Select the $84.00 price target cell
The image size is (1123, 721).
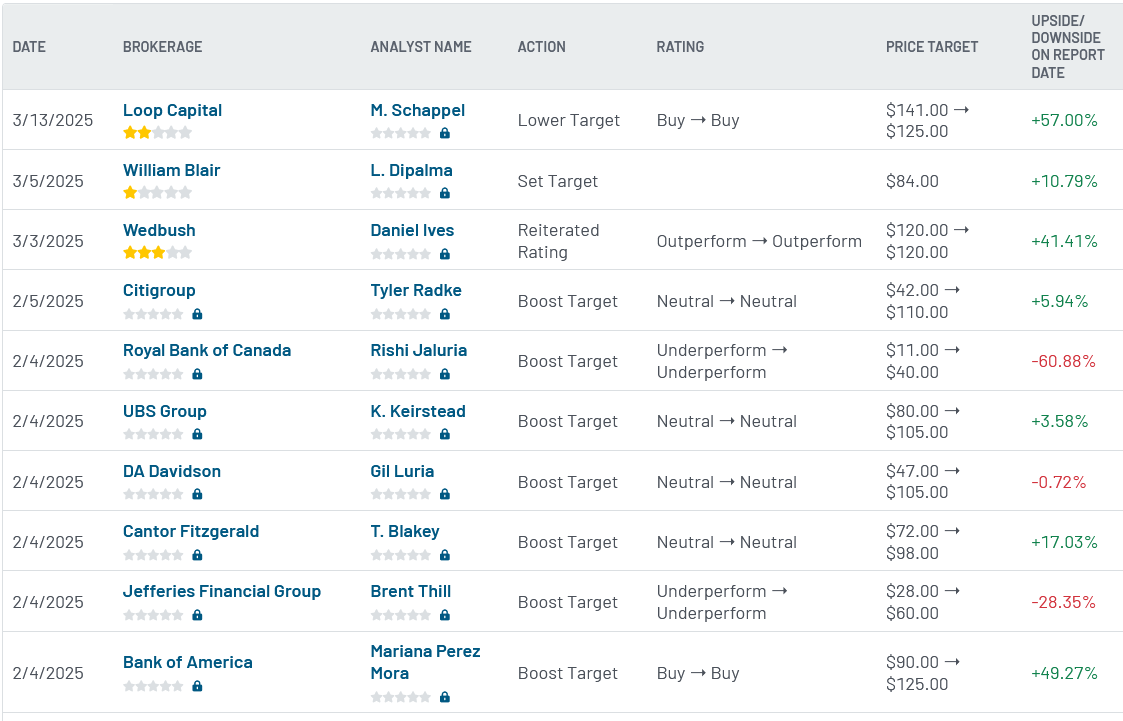coord(912,181)
